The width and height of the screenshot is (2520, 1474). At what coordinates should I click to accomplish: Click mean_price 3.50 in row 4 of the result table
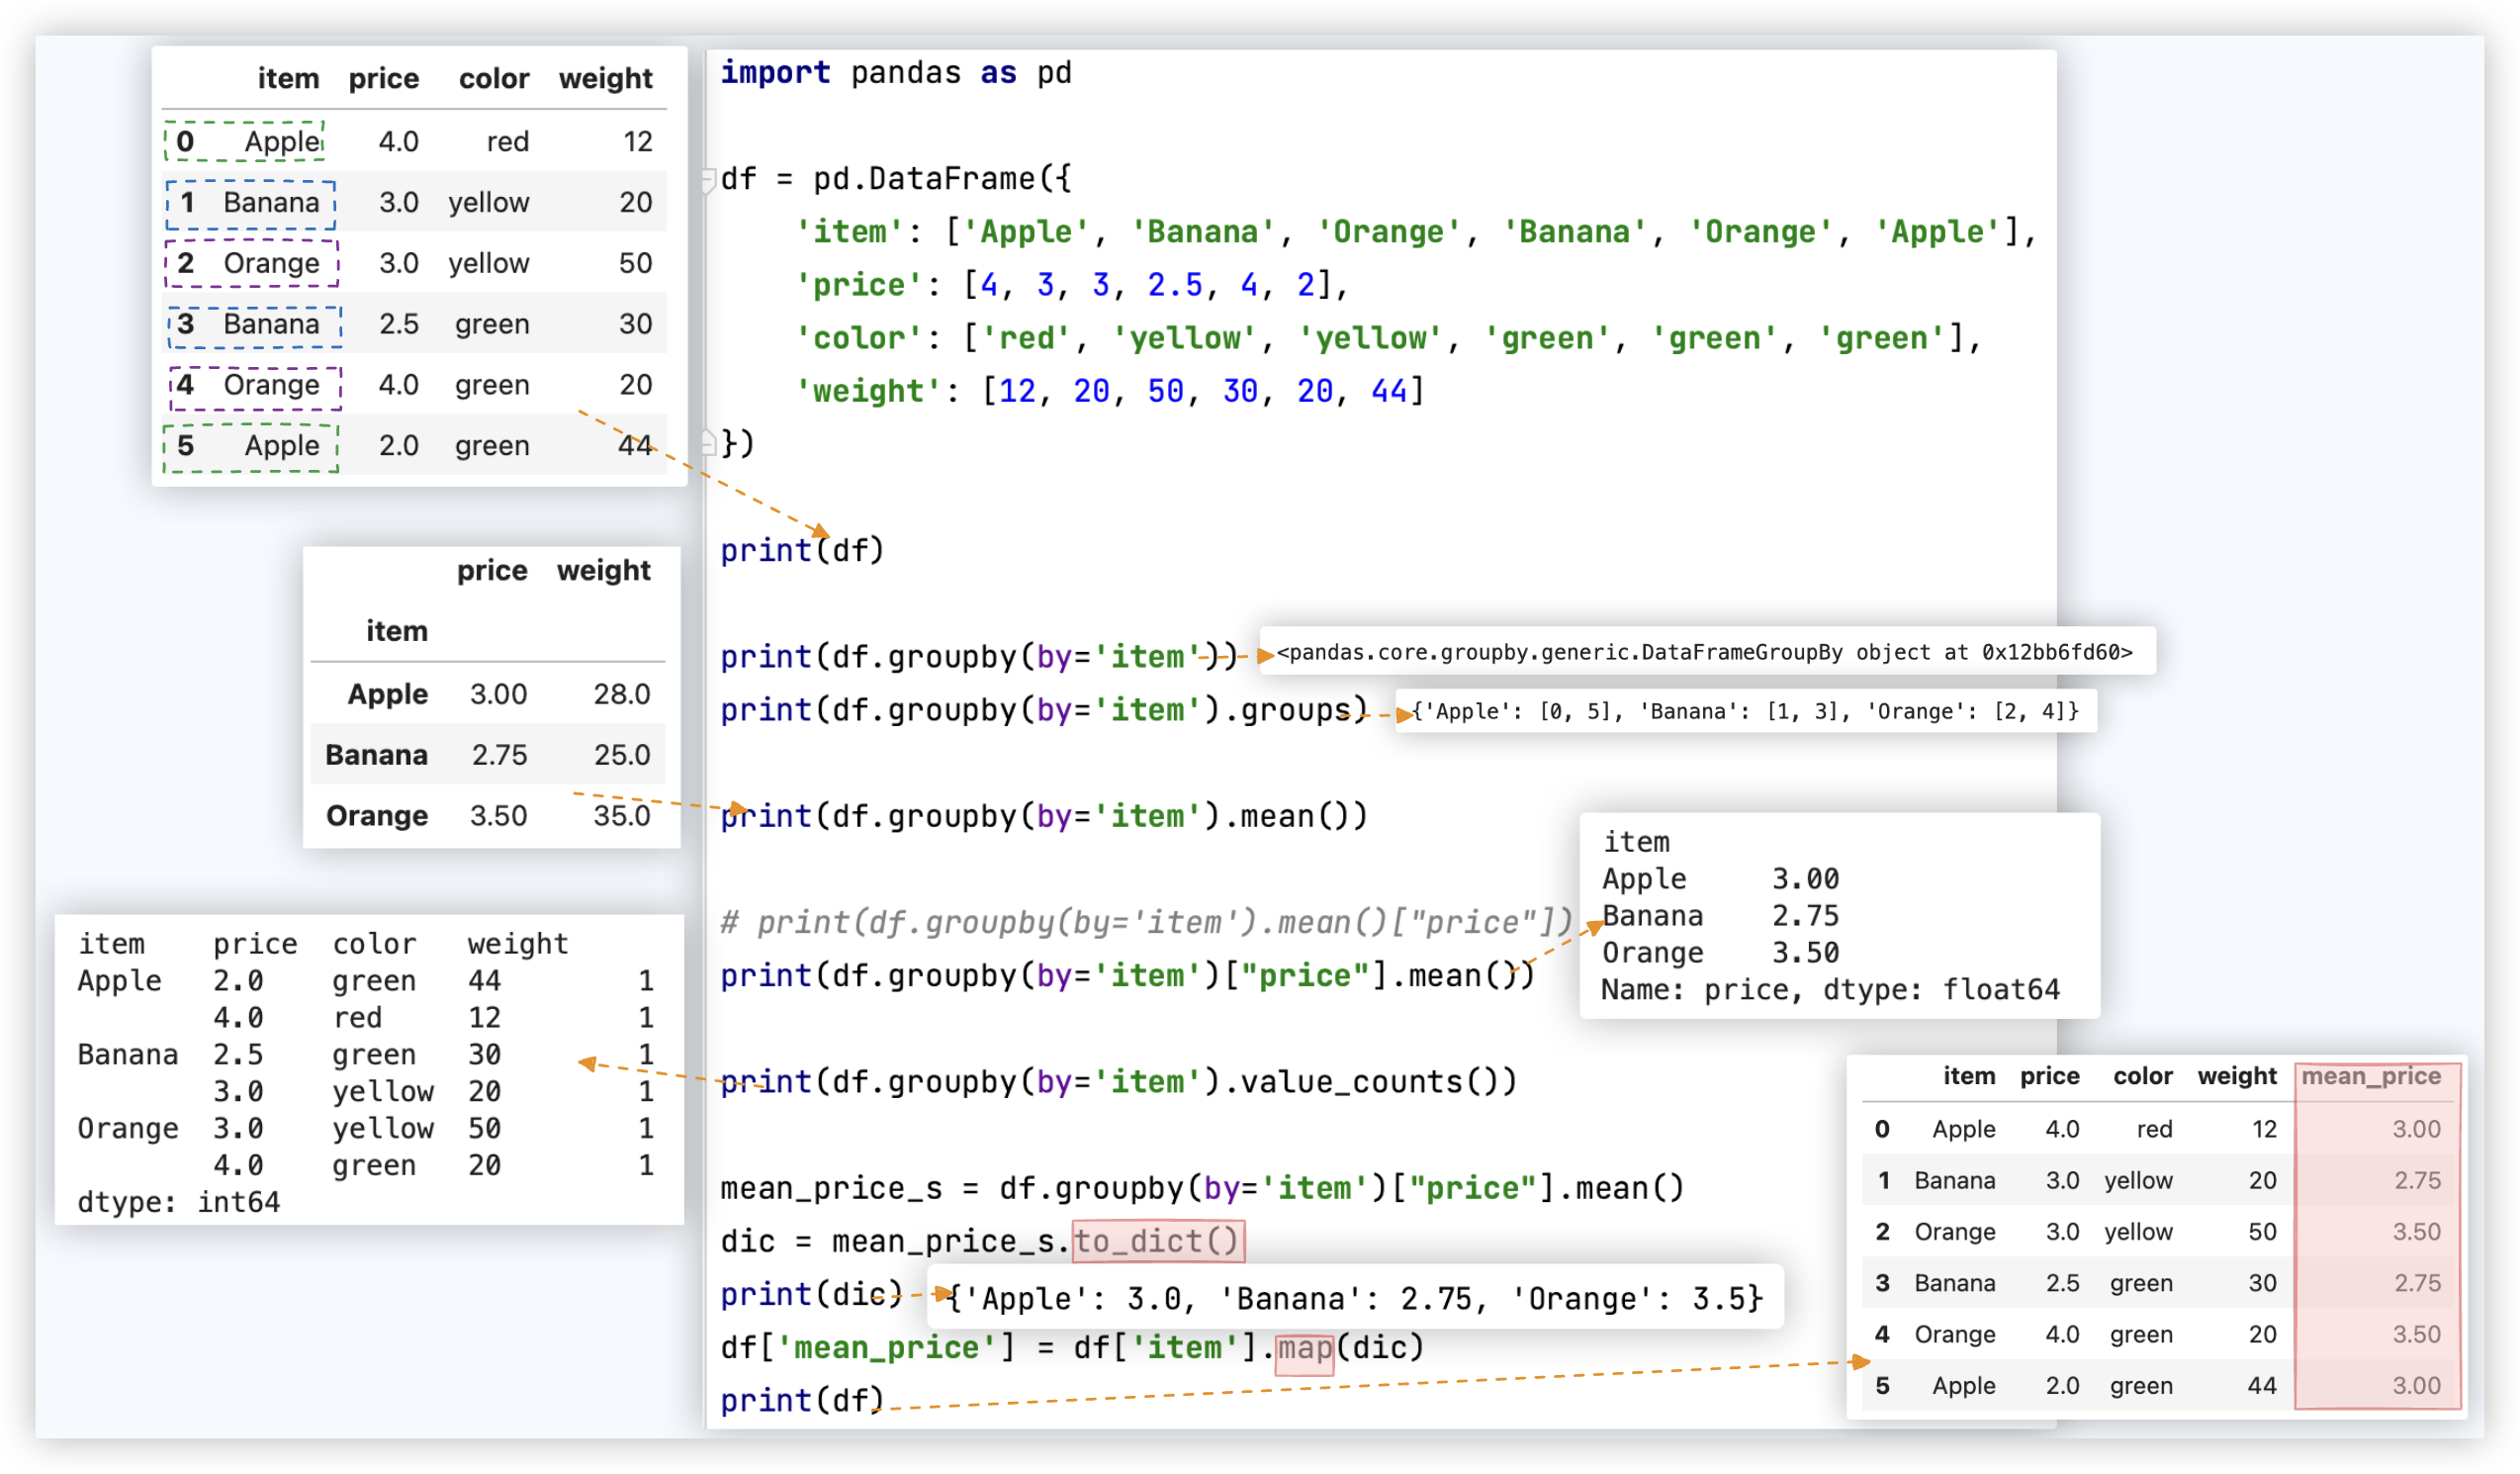tap(2416, 1335)
